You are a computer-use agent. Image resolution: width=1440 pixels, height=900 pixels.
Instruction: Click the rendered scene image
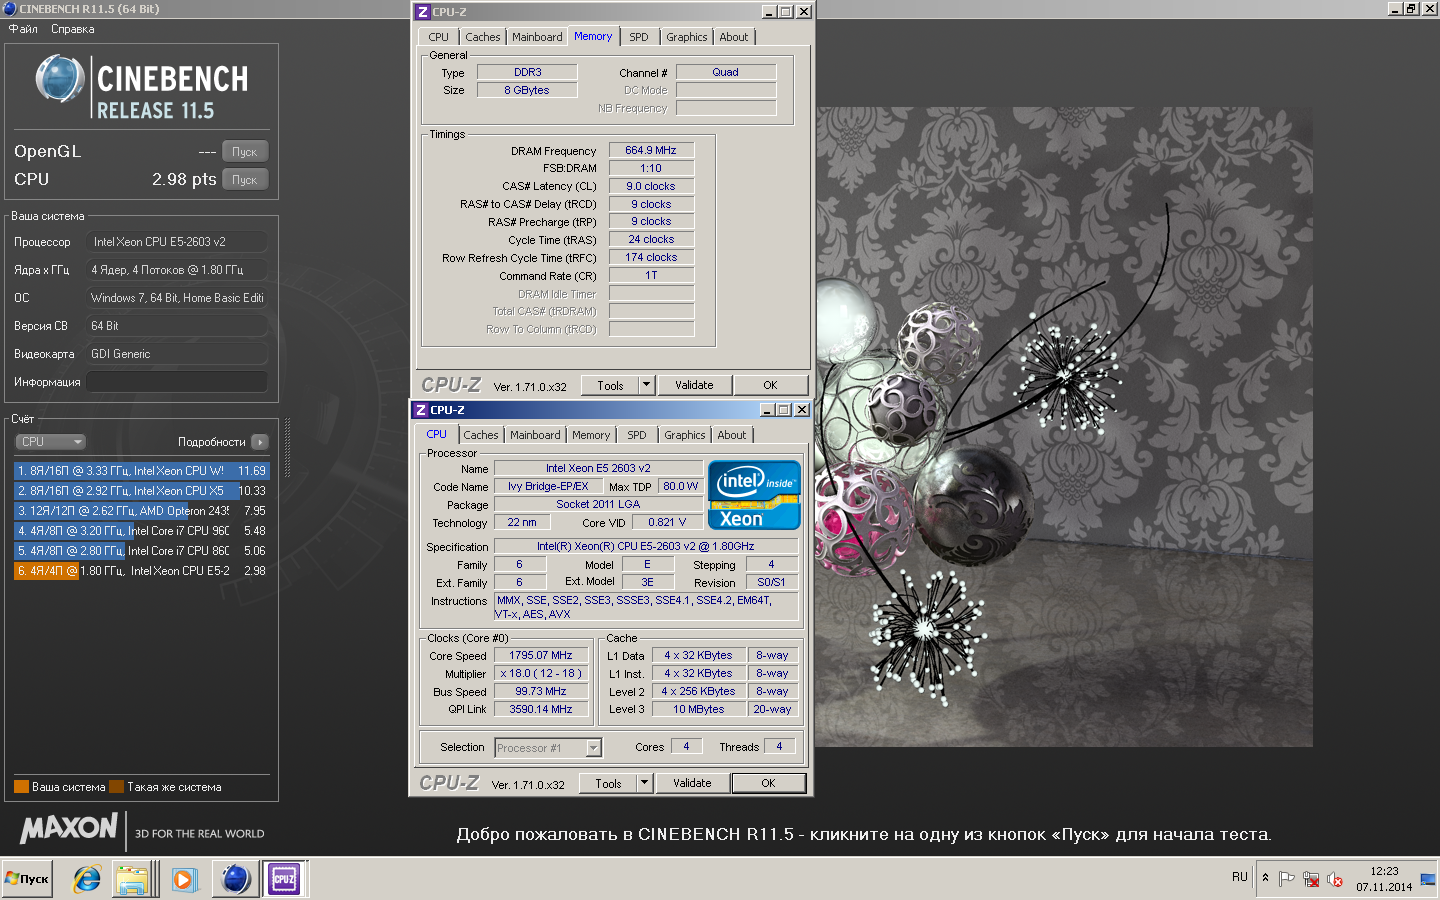point(1064,427)
